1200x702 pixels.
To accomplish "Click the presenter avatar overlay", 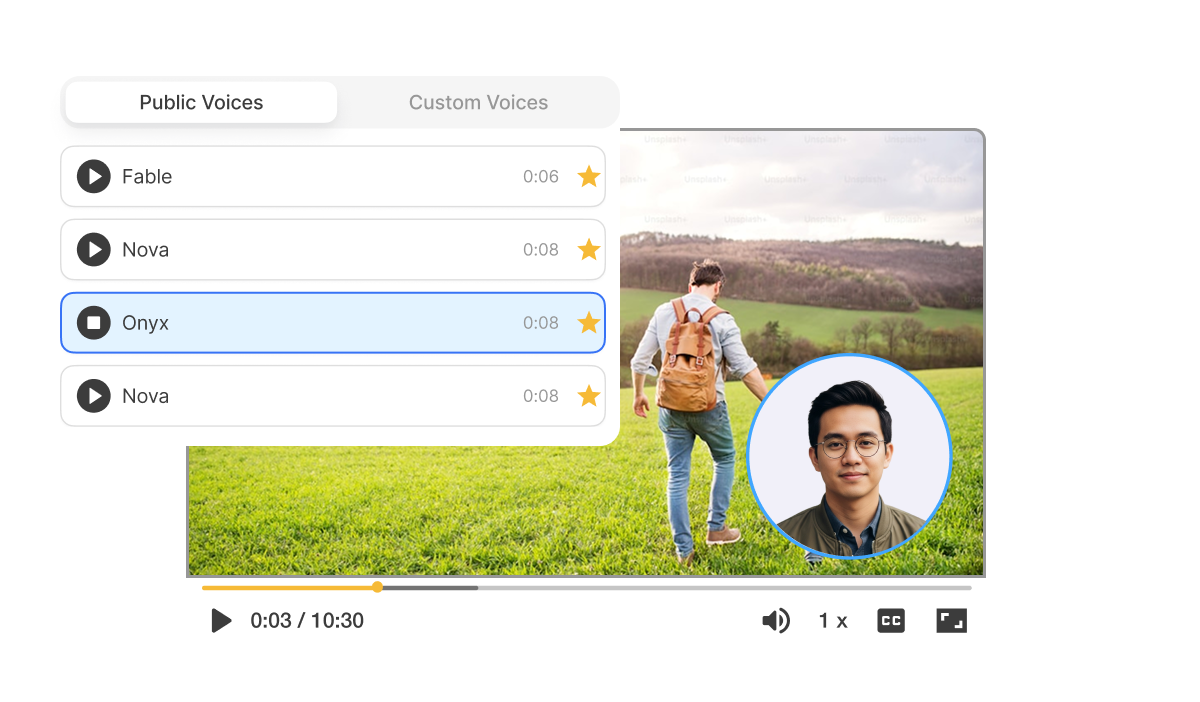I will 850,457.
